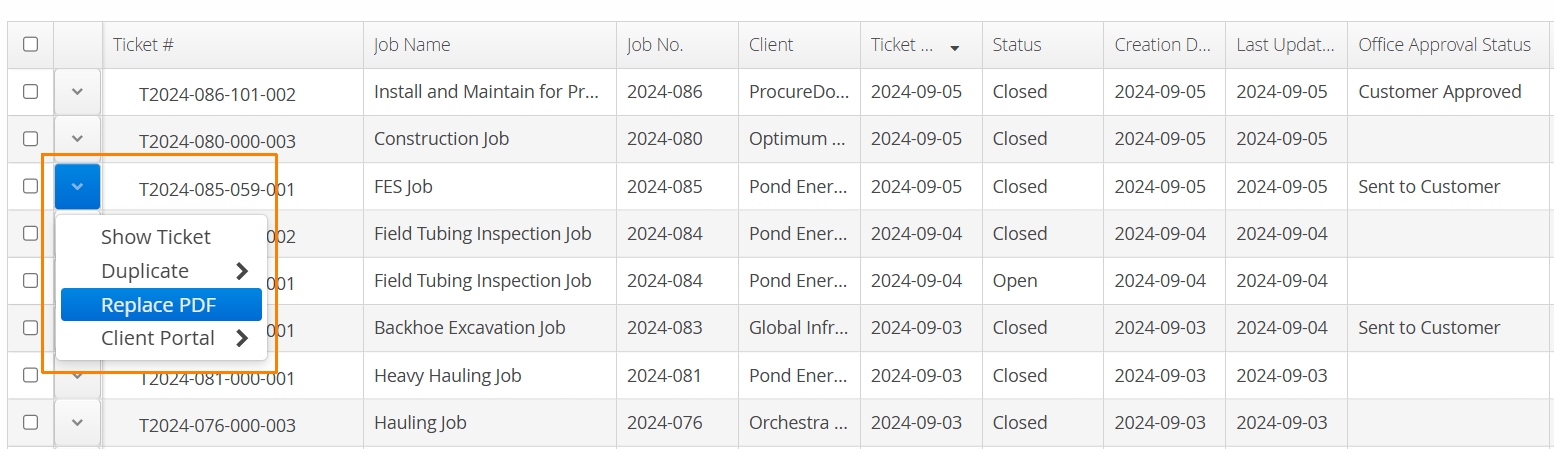
Task: Tick checkbox for the Hauling Job row
Action: pyautogui.click(x=30, y=422)
